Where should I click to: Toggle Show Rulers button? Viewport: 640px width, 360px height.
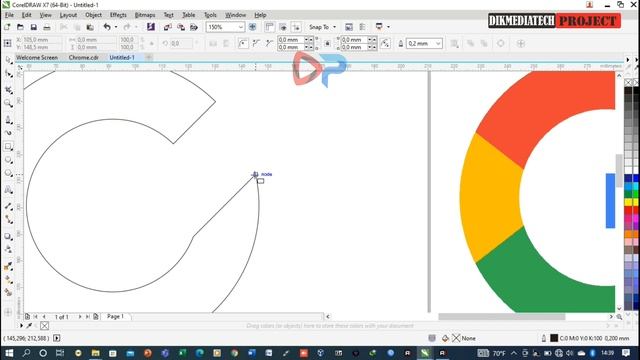269,27
